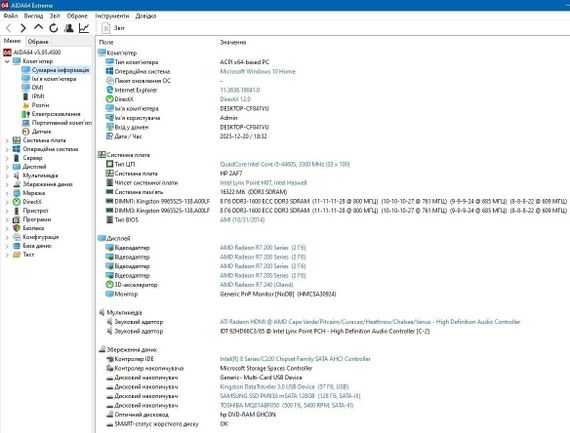Viewport: 570px width, 433px height.
Task: Open the user profile toolbar icon
Action: pyautogui.click(x=69, y=28)
